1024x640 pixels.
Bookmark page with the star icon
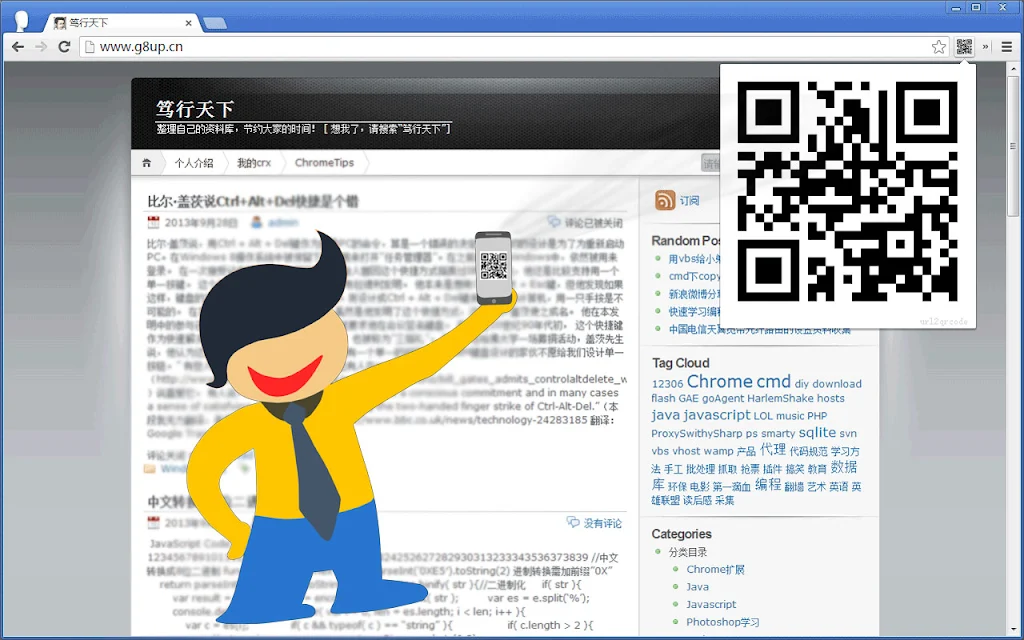coord(938,47)
